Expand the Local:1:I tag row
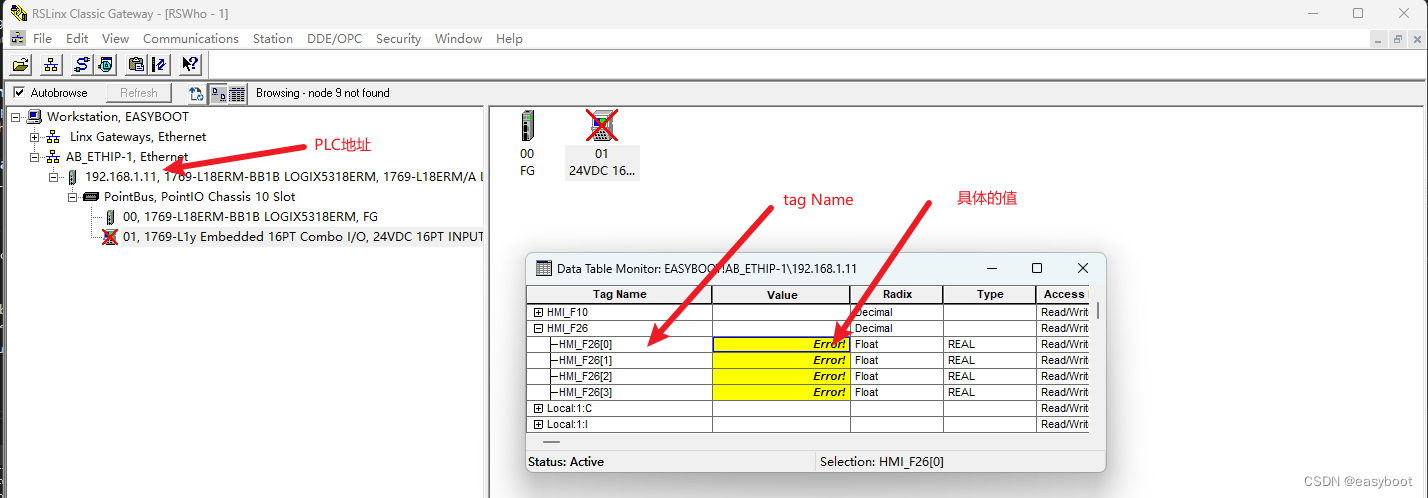 pyautogui.click(x=538, y=424)
